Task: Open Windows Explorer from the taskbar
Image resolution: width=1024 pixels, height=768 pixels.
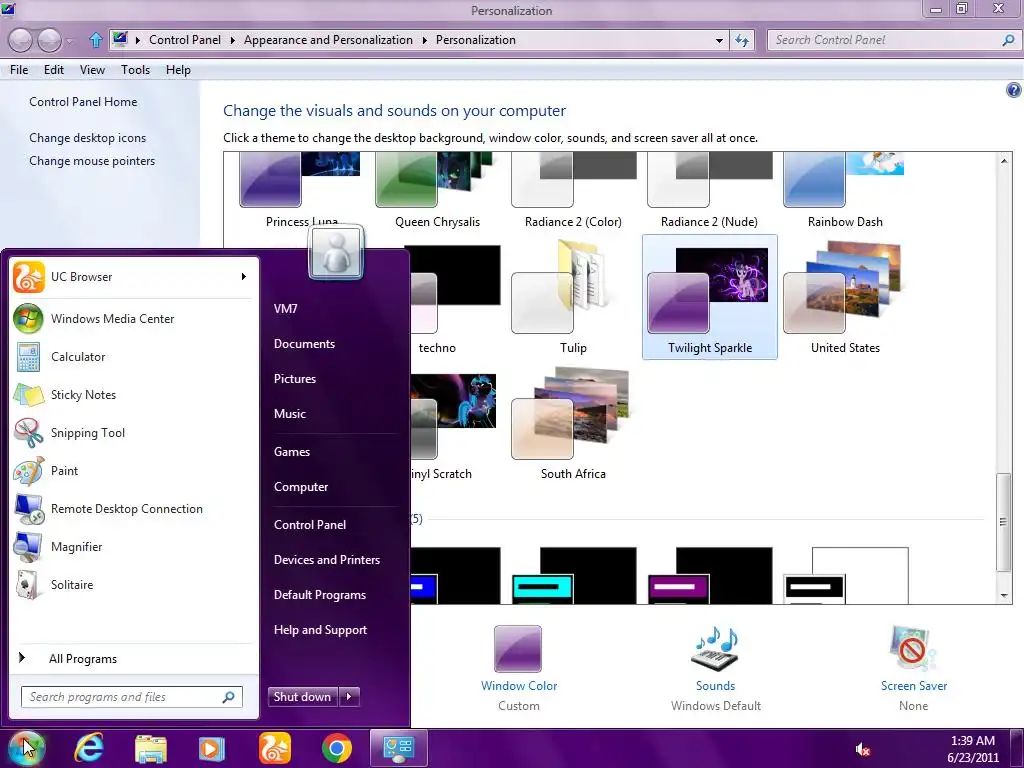Action: pyautogui.click(x=151, y=748)
